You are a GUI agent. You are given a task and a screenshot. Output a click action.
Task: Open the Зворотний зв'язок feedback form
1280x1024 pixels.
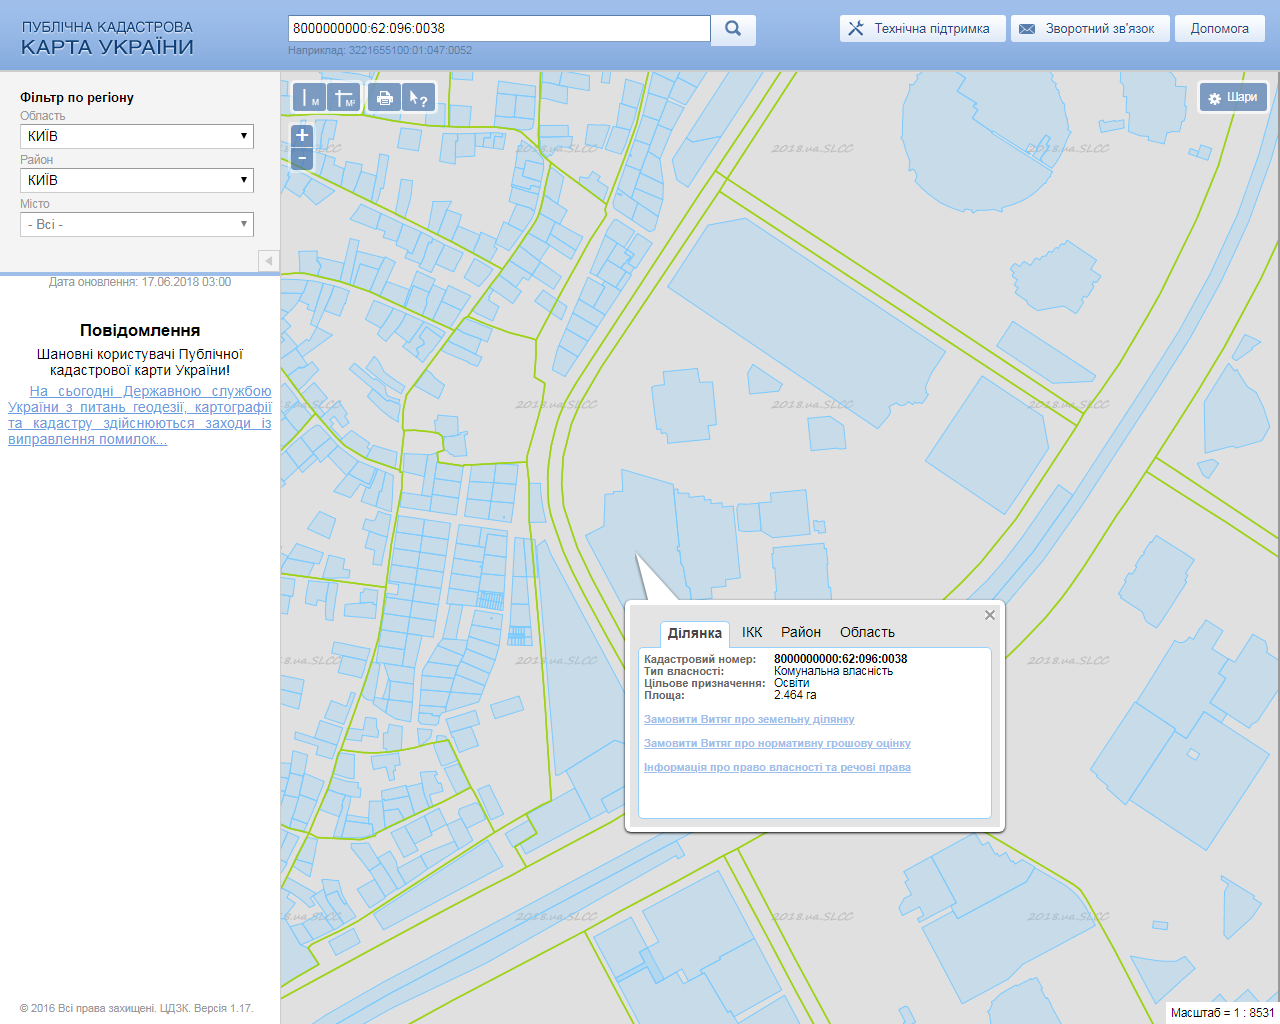[x=1088, y=29]
